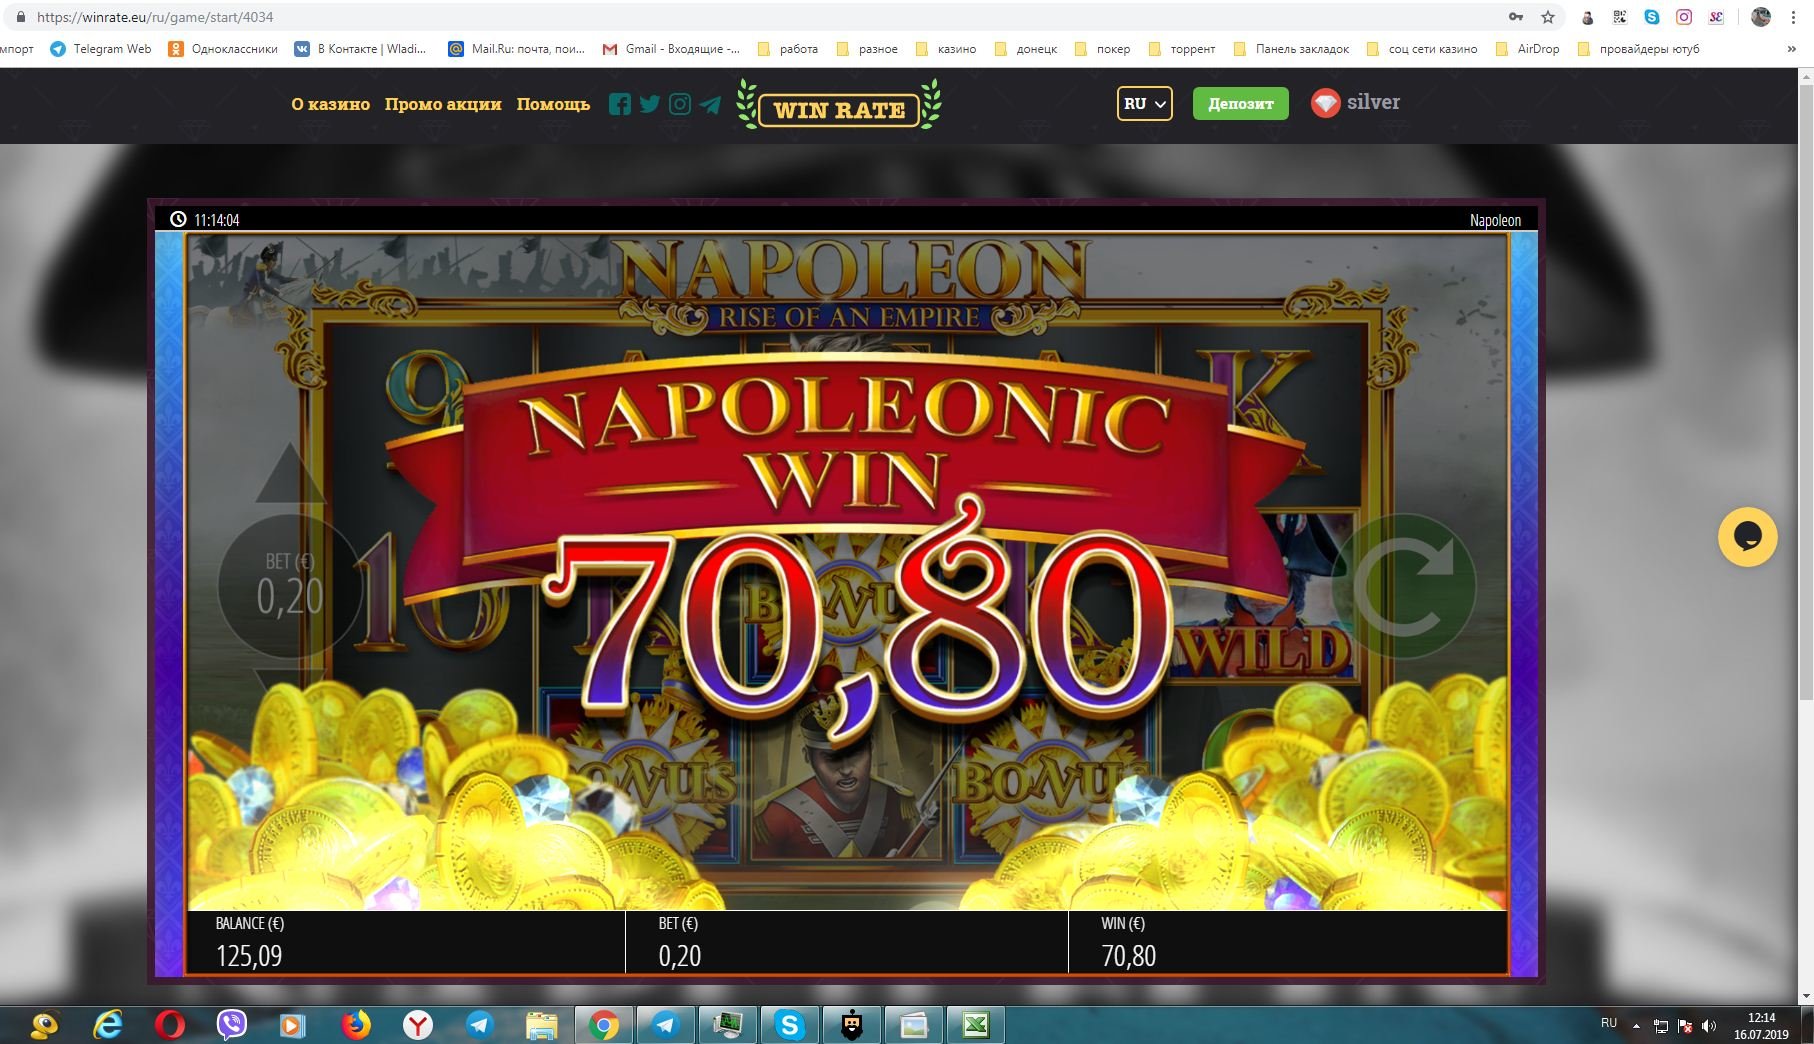
Task: Open the Промо акции menu item
Action: (443, 104)
